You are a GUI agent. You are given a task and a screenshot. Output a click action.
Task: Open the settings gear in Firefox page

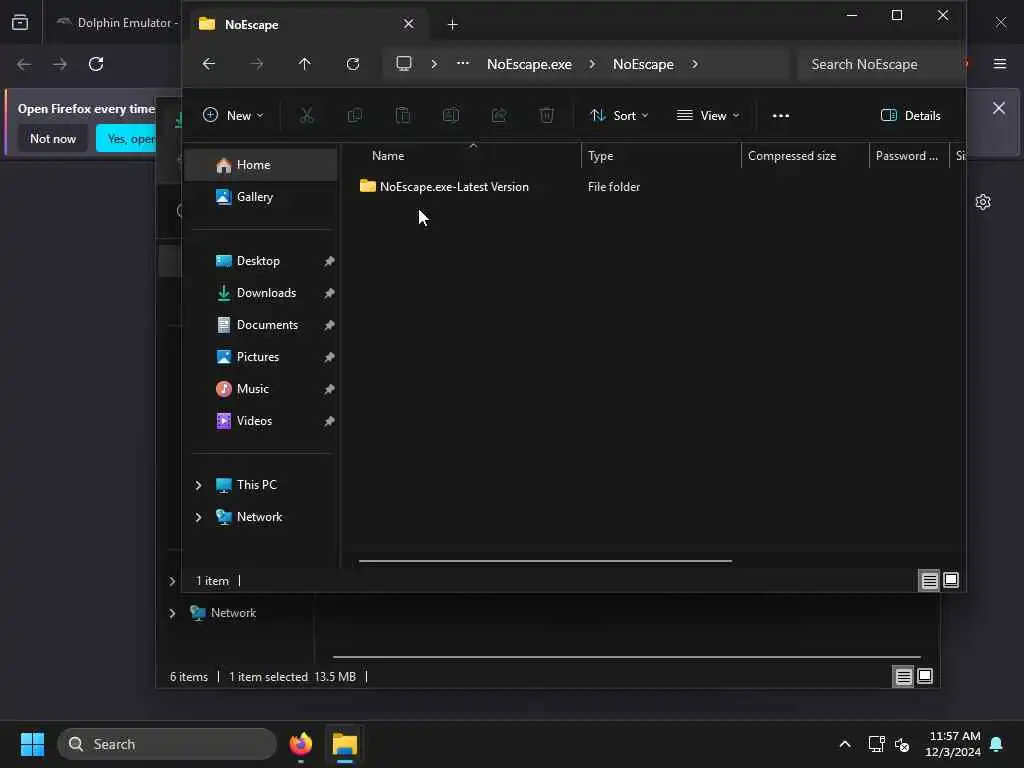(x=983, y=202)
